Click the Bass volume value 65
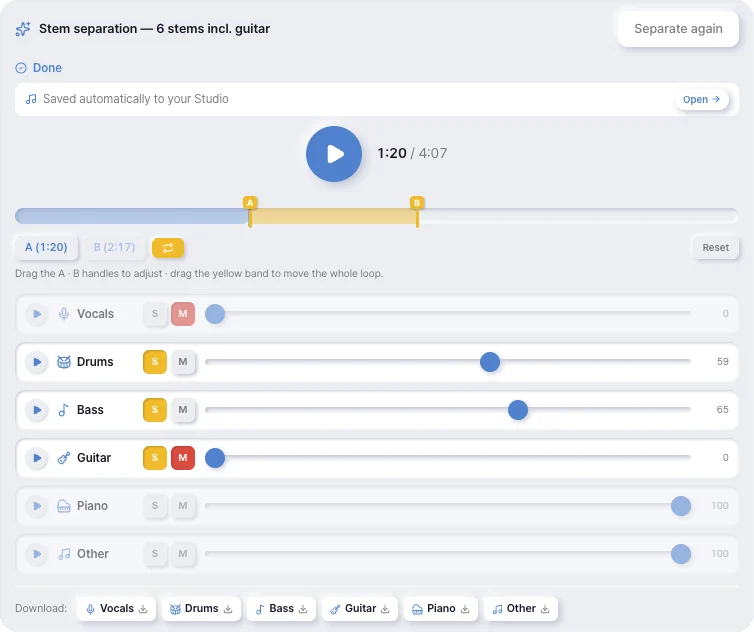Viewport: 754px width, 632px height. 722,410
